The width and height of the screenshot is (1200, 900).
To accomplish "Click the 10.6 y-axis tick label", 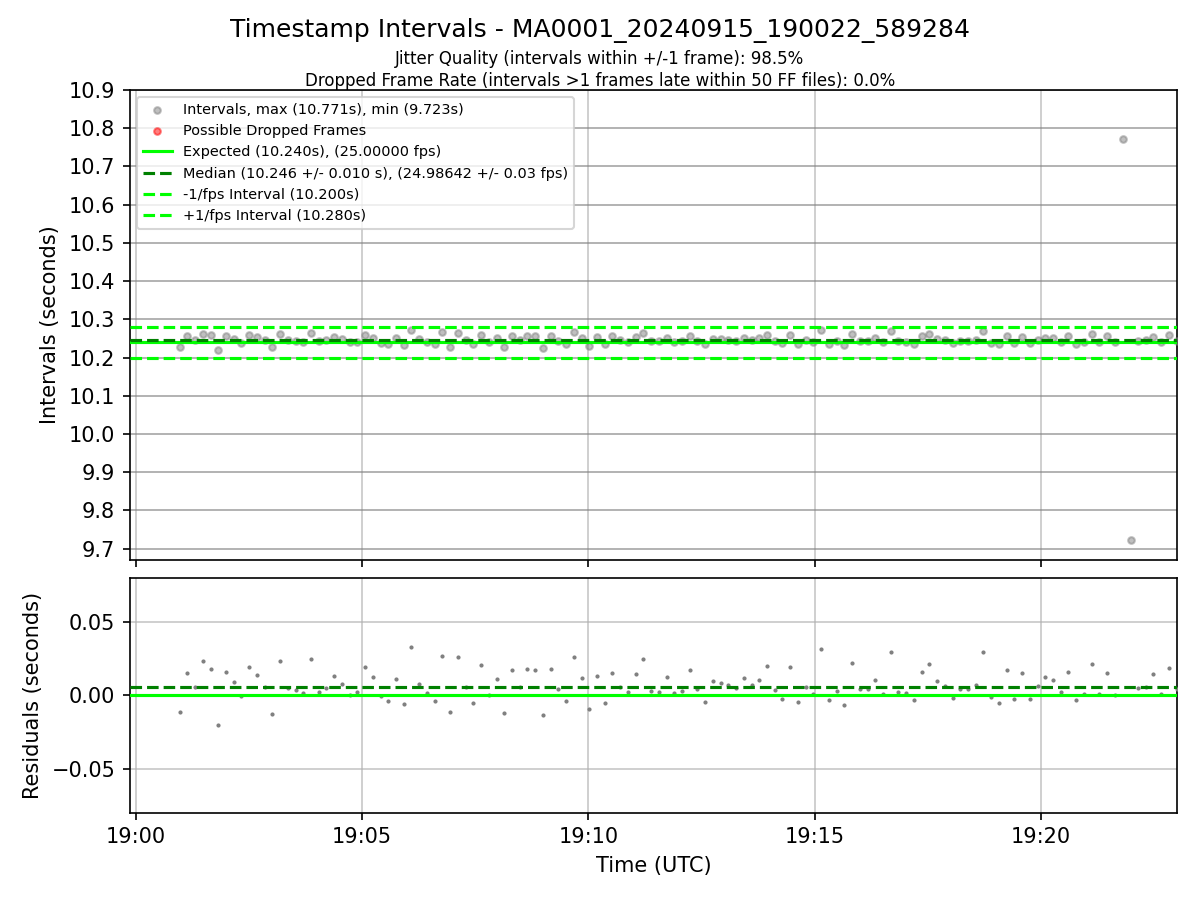I will 92,205.
